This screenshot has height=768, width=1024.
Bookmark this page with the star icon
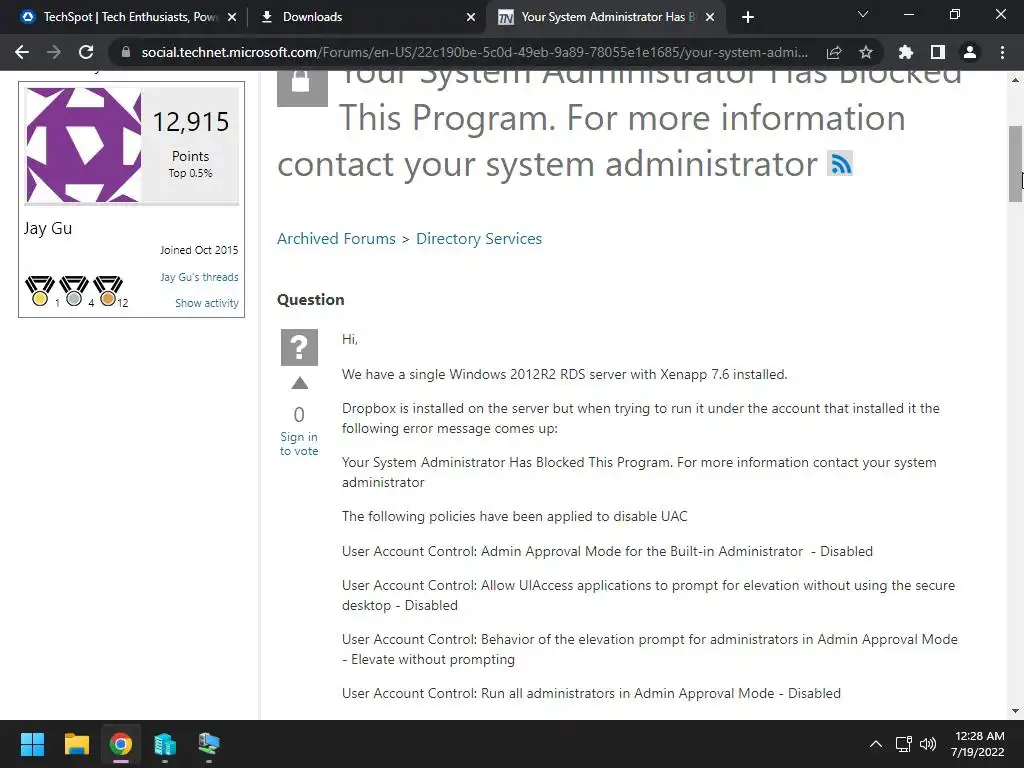(866, 52)
